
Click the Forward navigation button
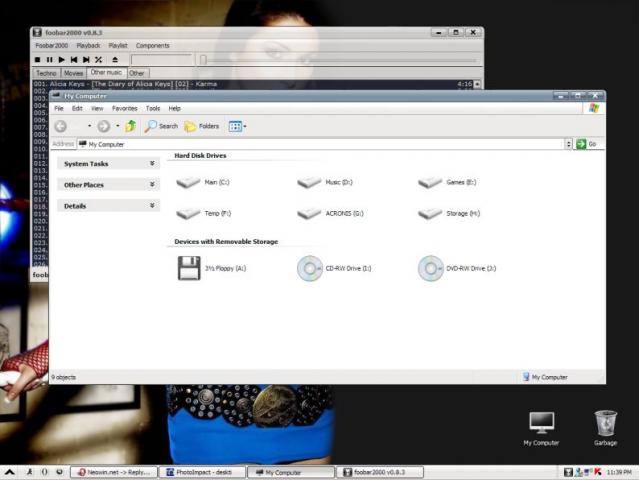pyautogui.click(x=104, y=126)
